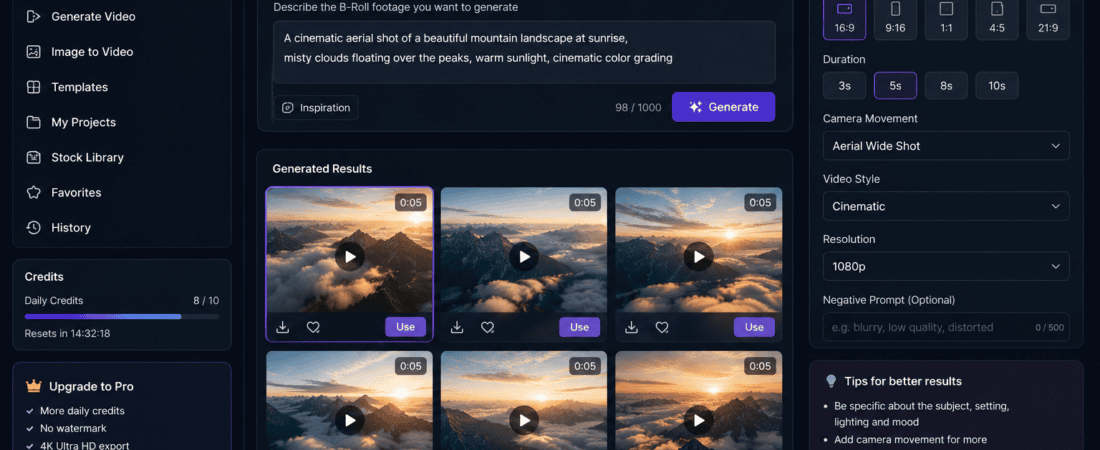This screenshot has height=450, width=1100.
Task: Click the Tips lightbulb icon
Action: point(831,381)
